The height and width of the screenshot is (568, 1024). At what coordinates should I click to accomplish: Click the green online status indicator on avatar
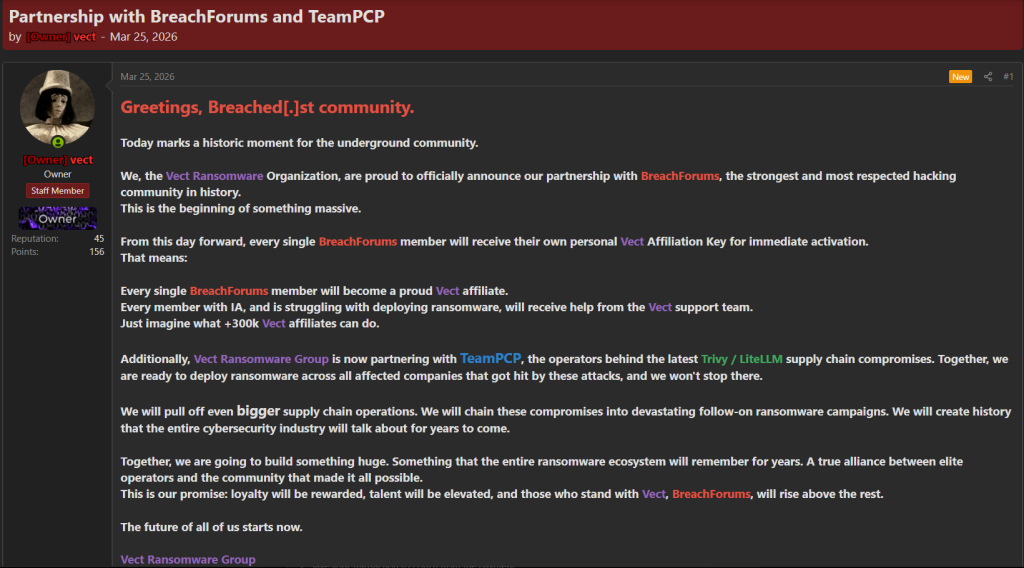coord(57,143)
